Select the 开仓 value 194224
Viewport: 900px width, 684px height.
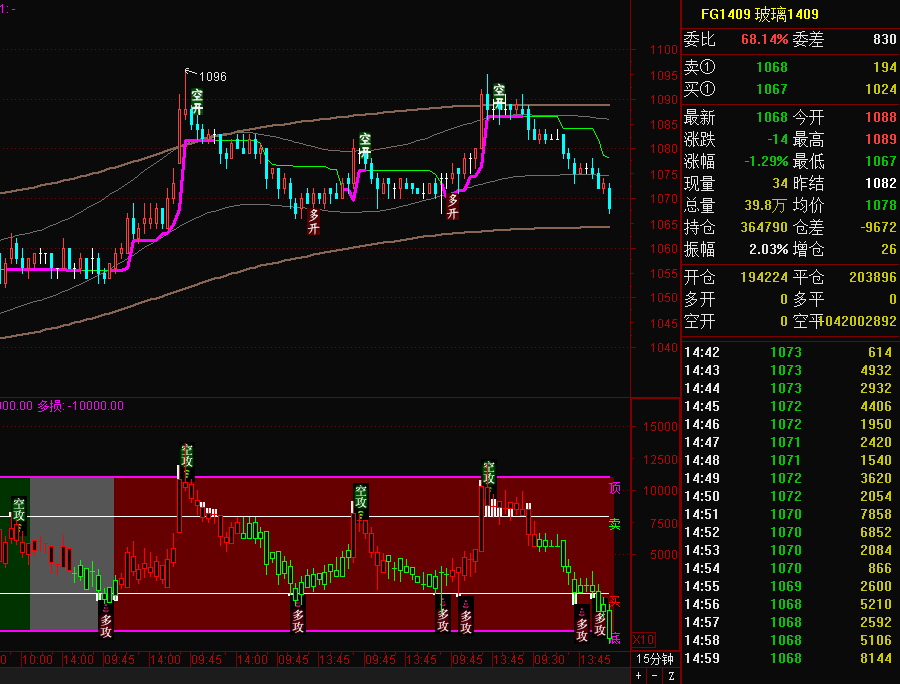[764, 277]
